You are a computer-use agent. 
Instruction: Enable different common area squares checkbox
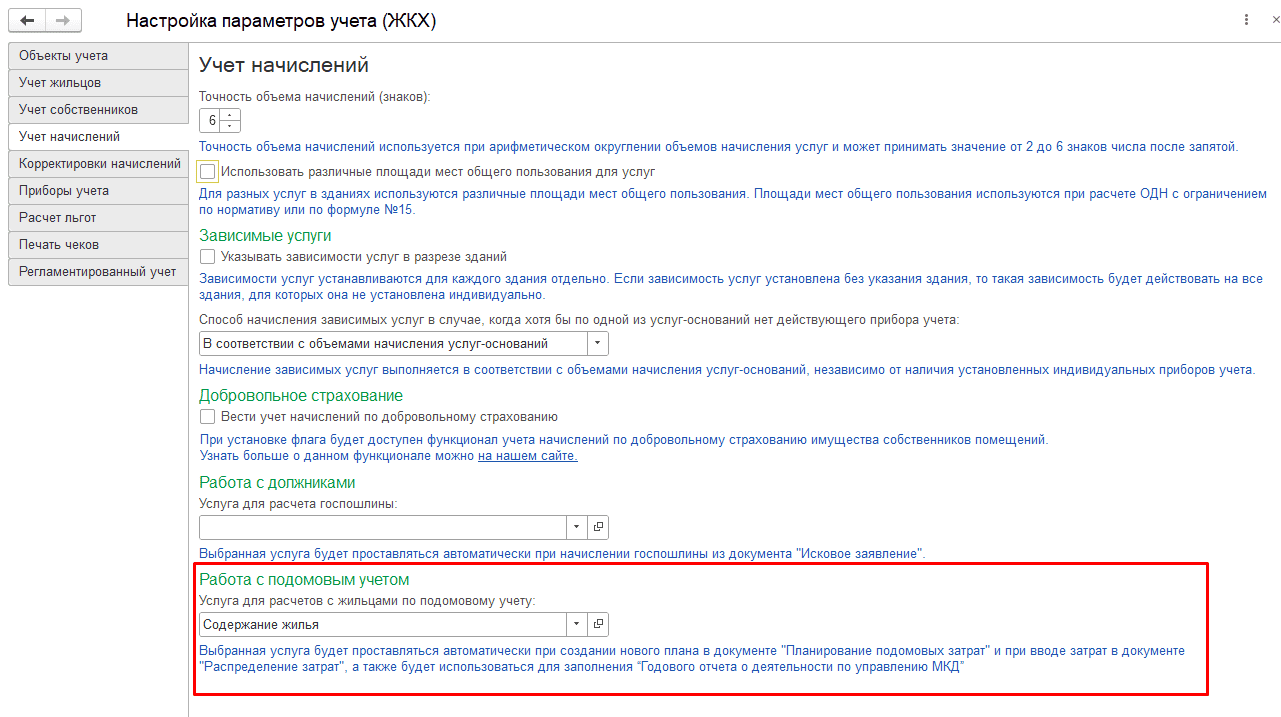[x=208, y=172]
